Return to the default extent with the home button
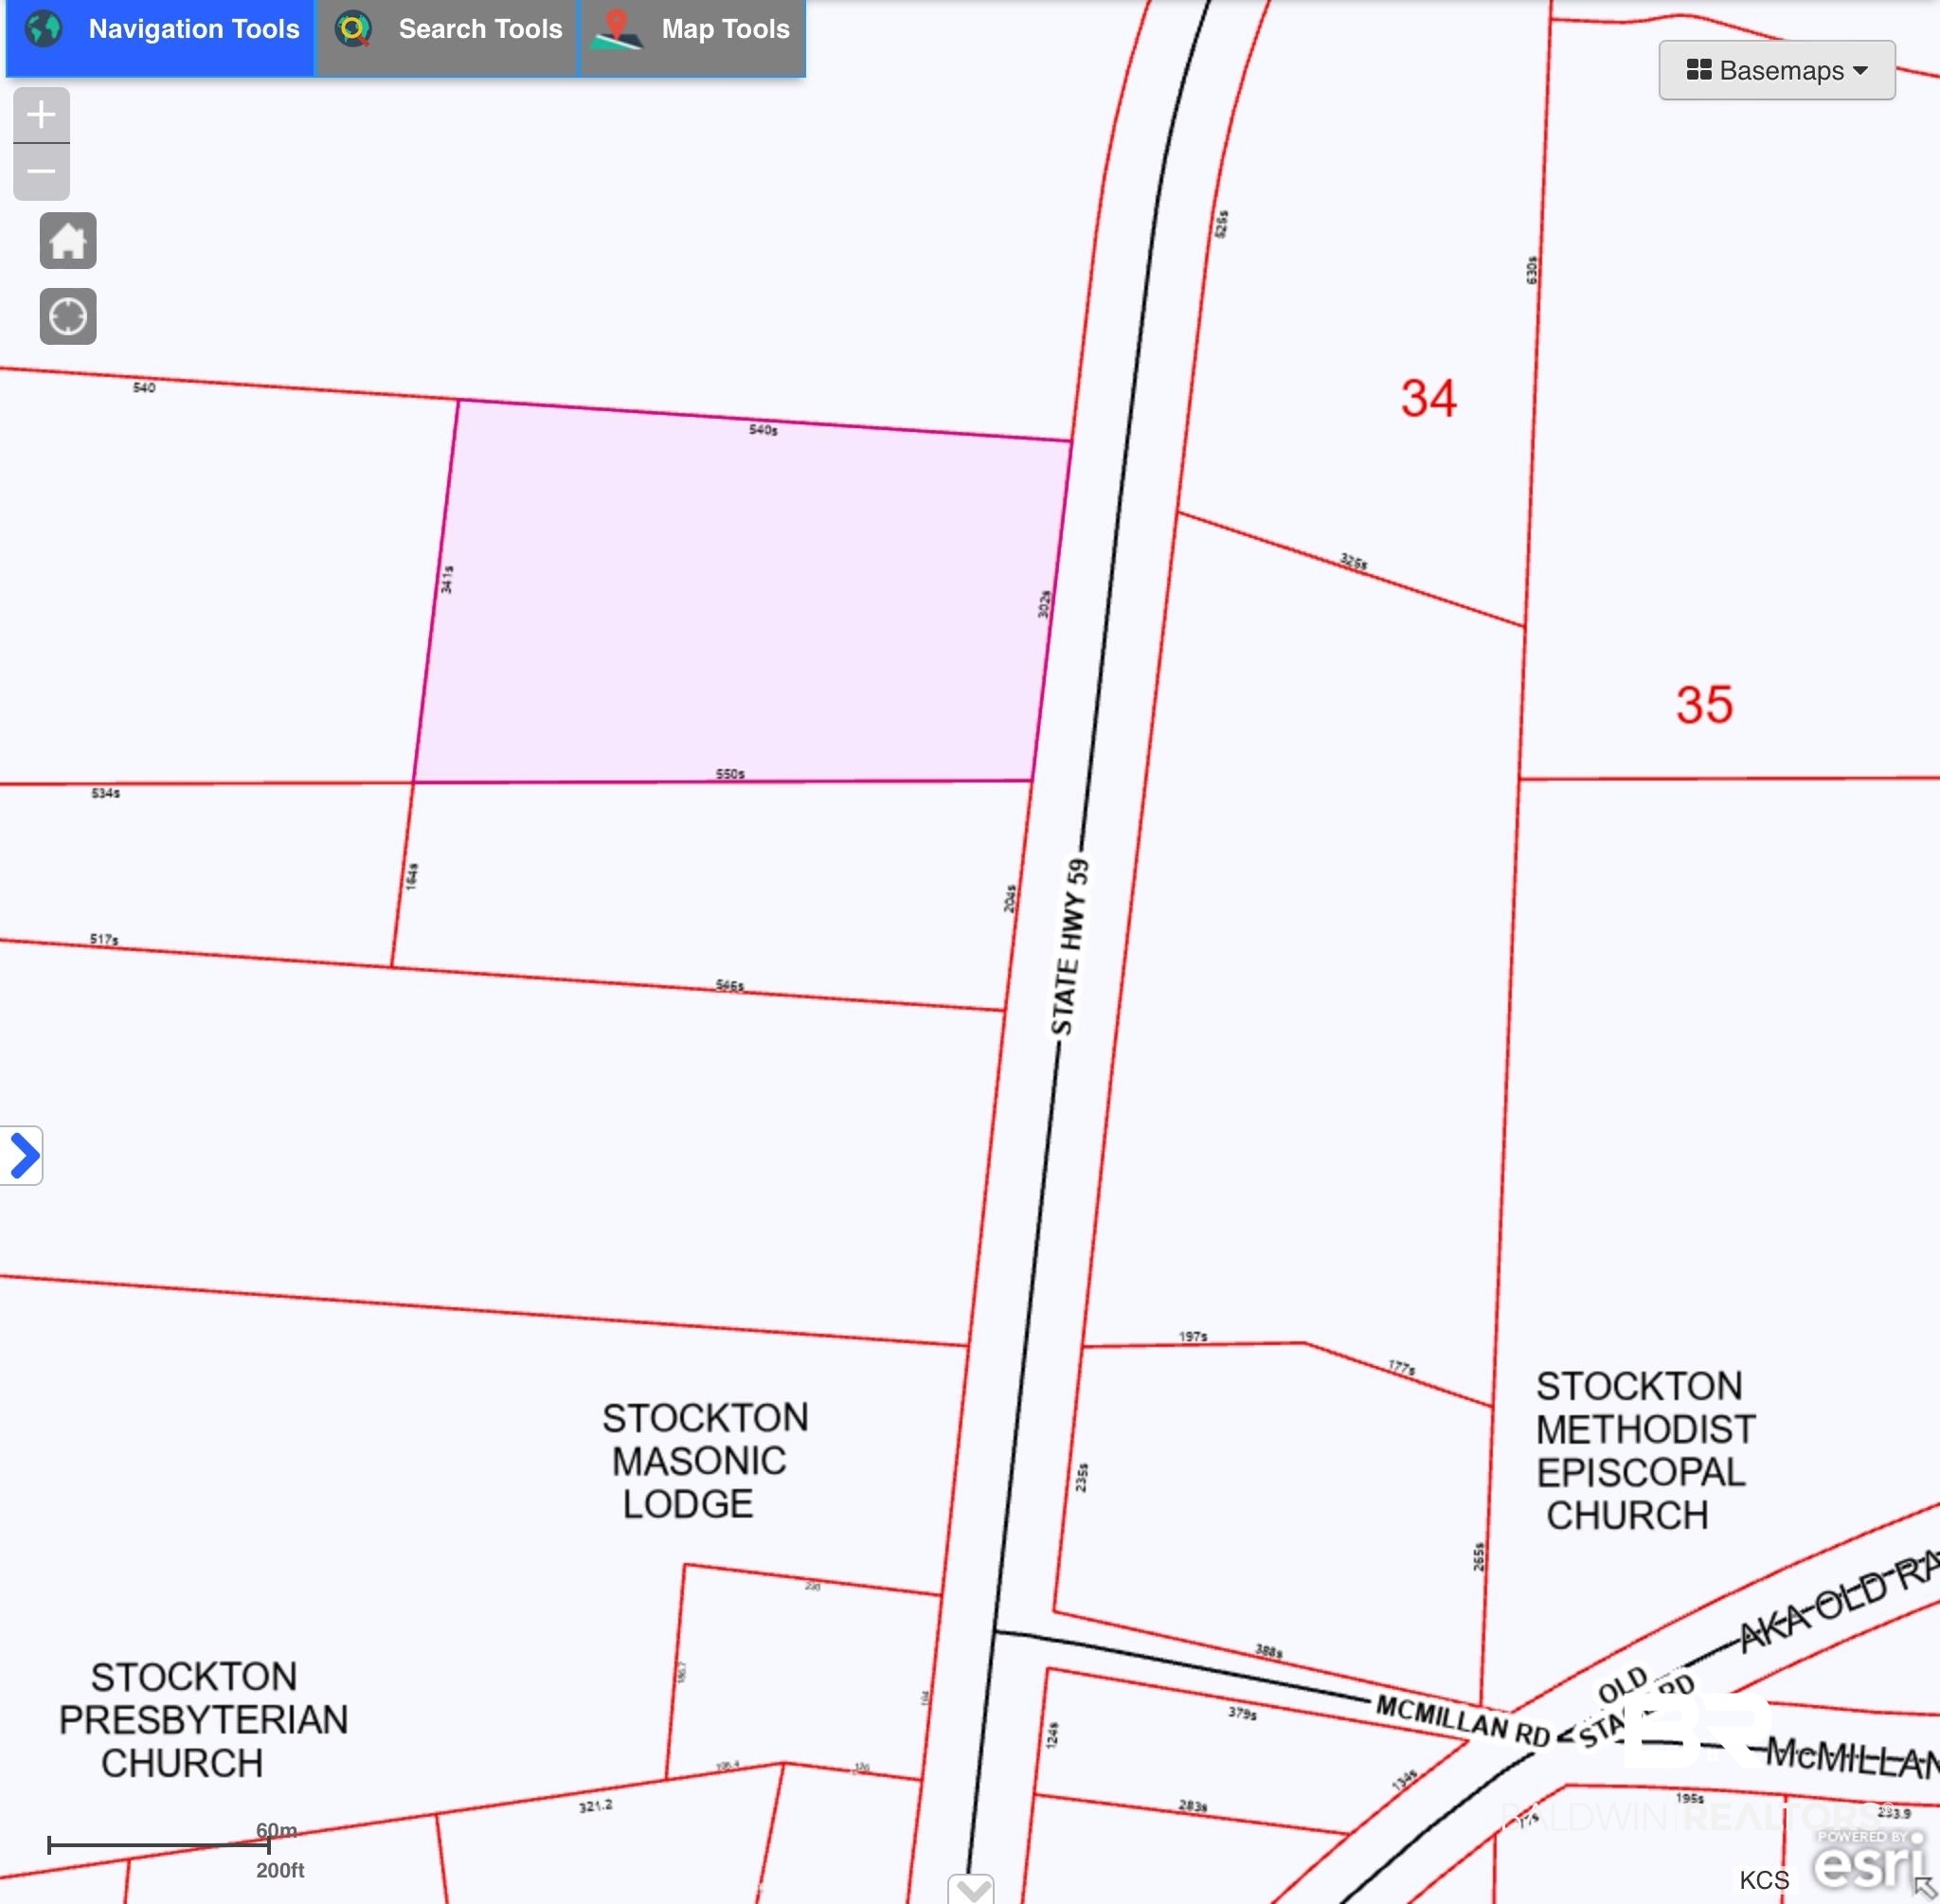 pyautogui.click(x=68, y=240)
